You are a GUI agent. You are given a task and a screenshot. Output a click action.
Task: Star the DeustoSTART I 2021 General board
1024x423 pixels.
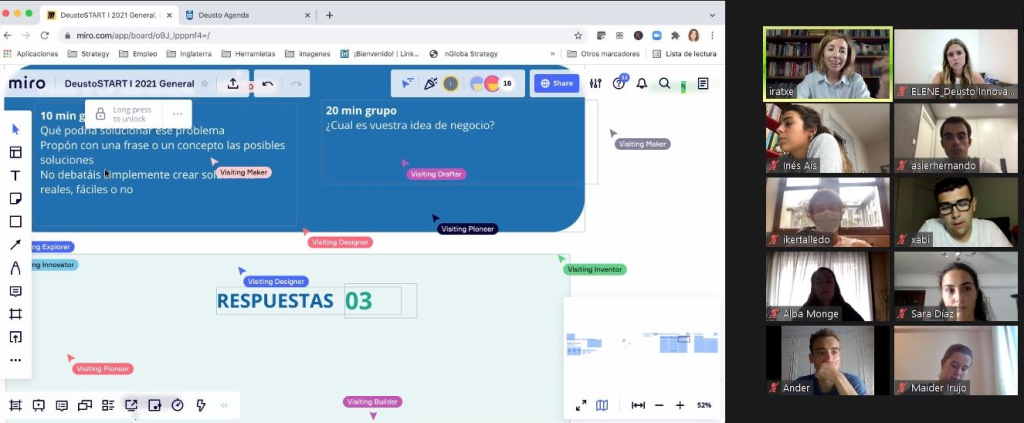pyautogui.click(x=205, y=84)
